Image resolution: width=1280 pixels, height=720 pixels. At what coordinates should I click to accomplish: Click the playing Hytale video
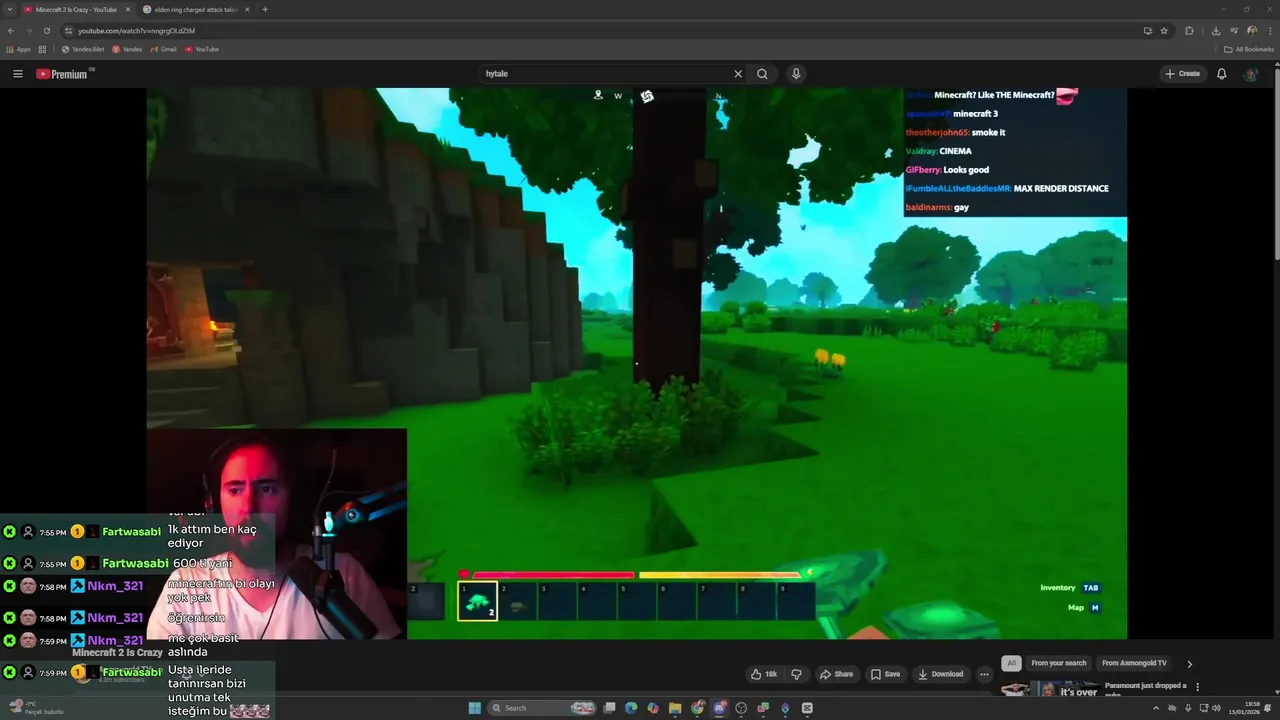(637, 363)
